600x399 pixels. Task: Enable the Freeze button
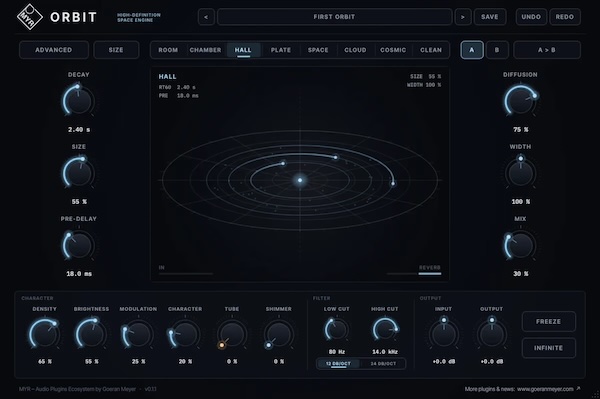[x=548, y=321]
